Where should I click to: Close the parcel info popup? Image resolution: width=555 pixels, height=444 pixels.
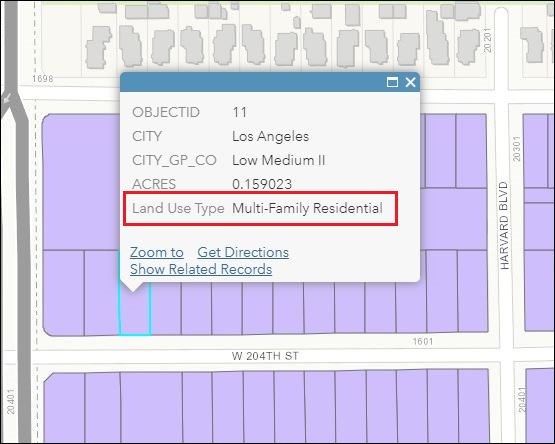coord(411,82)
